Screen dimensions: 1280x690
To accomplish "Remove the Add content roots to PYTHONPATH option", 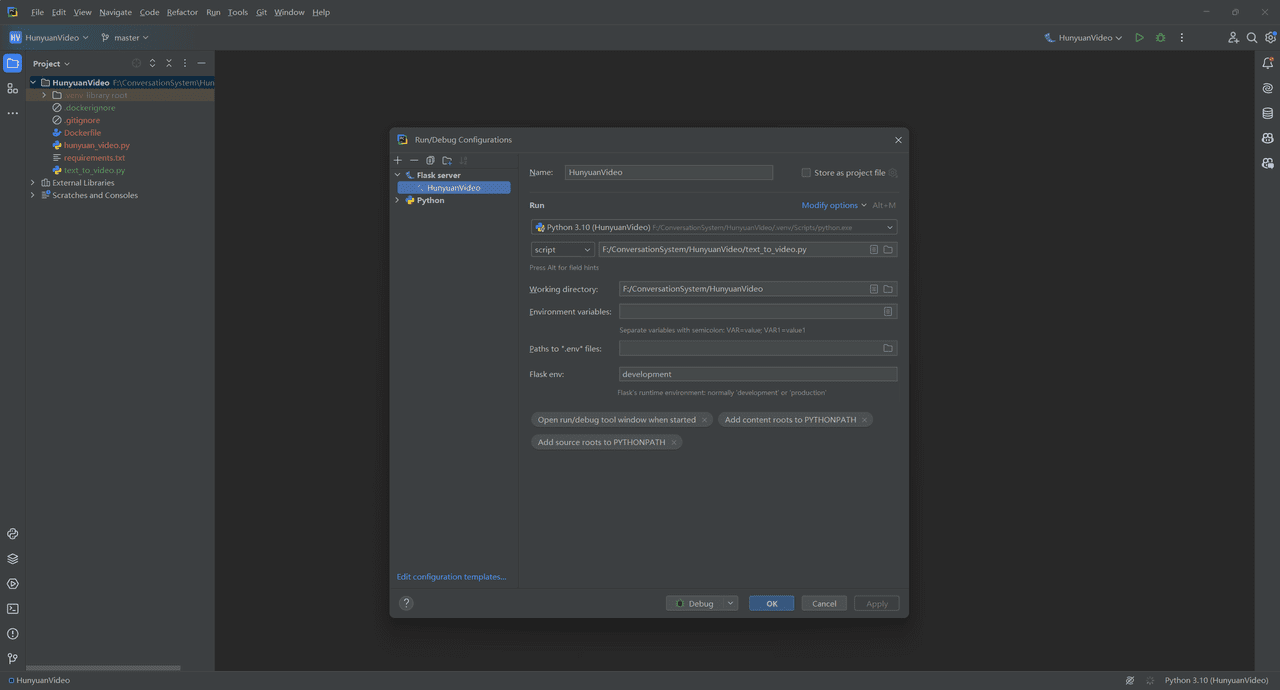I will pos(865,420).
